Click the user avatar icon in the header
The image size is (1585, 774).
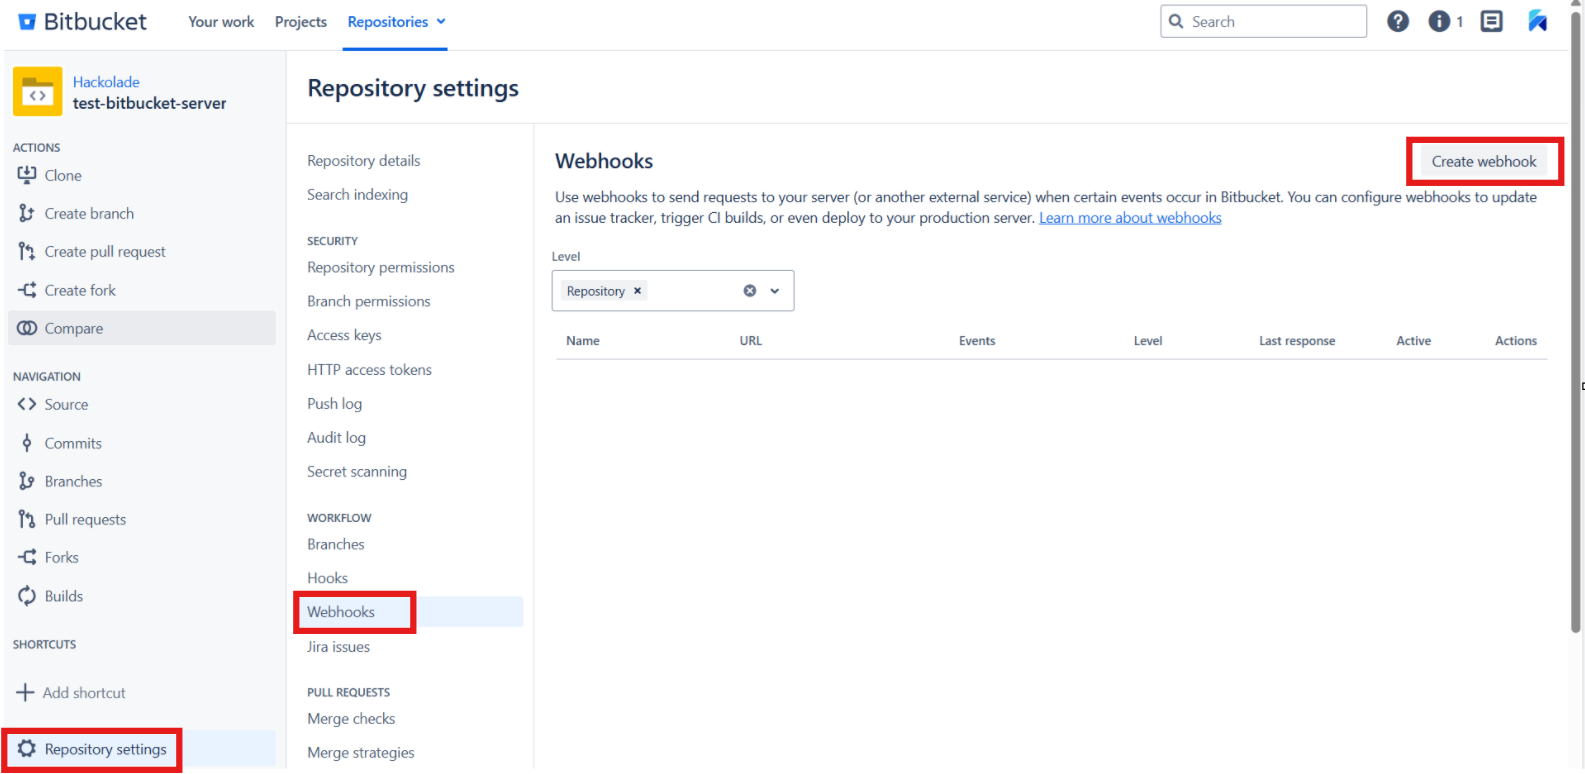[x=1538, y=21]
